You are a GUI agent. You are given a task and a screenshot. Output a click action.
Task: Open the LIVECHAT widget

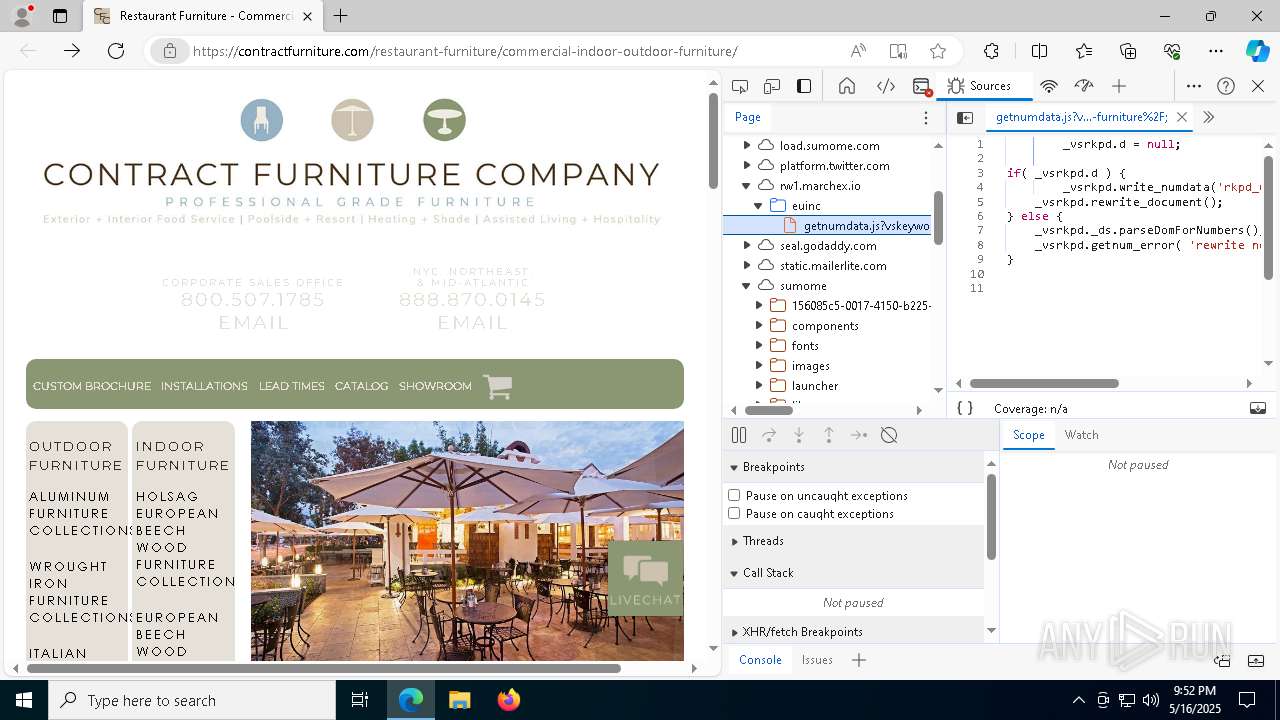point(645,578)
